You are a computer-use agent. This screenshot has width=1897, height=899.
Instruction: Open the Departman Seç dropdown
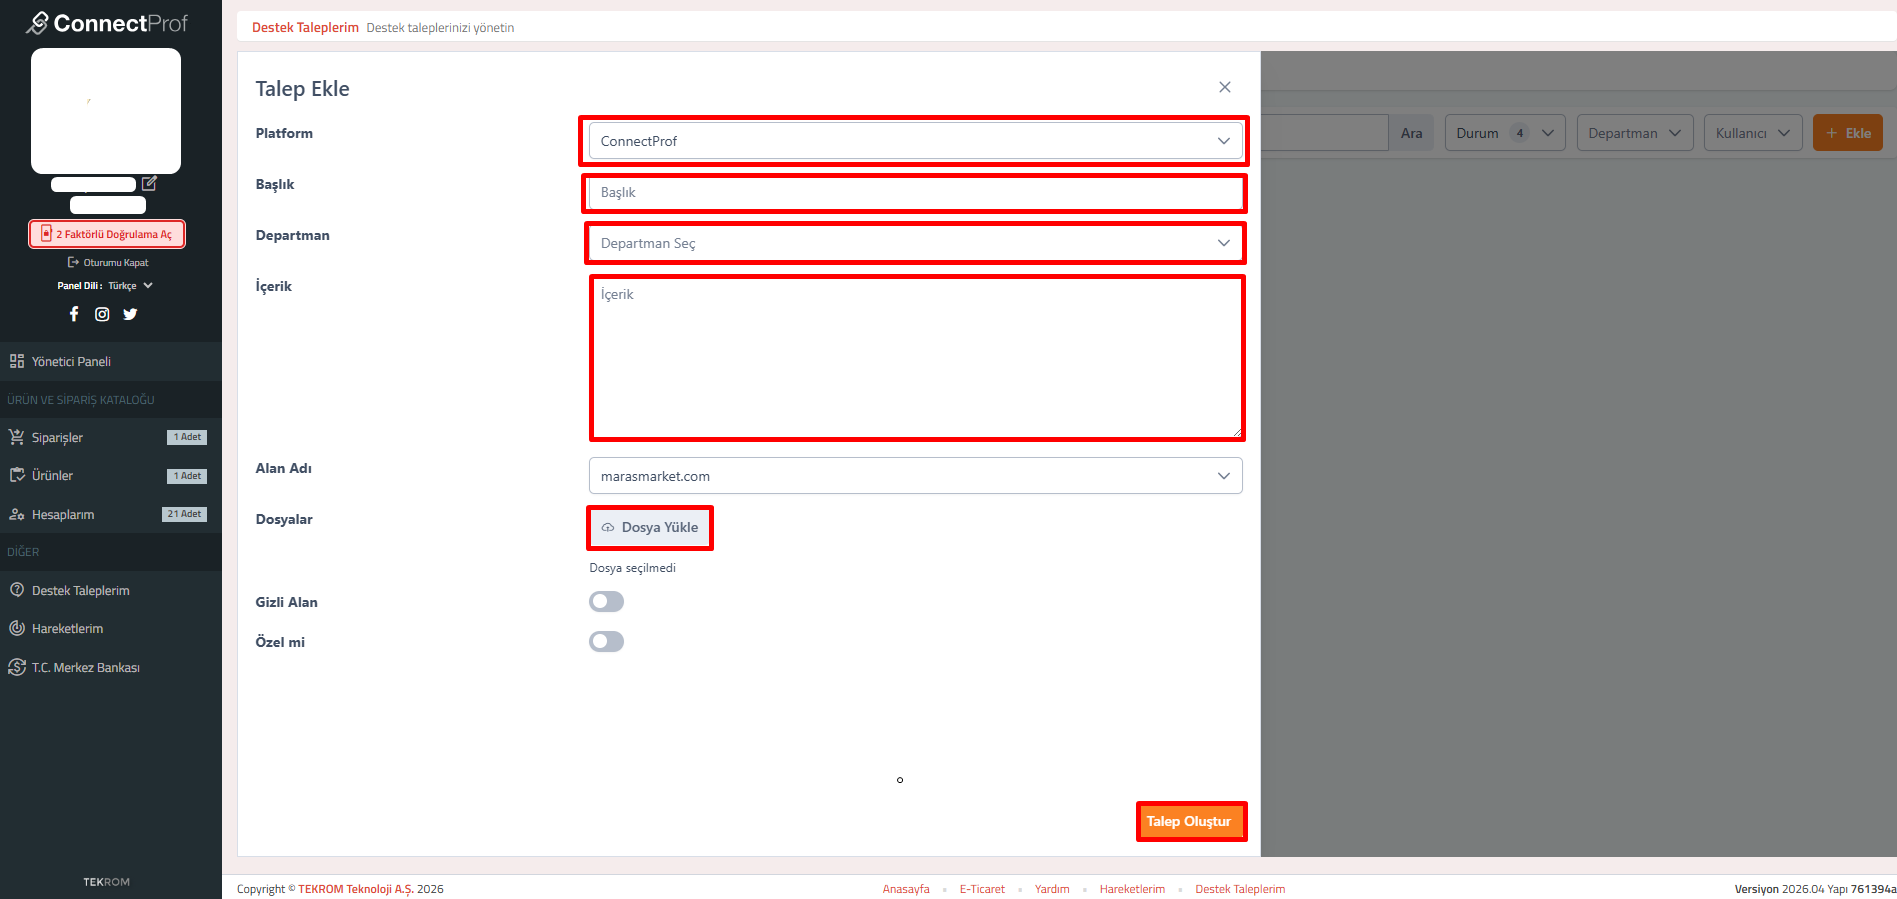[914, 243]
